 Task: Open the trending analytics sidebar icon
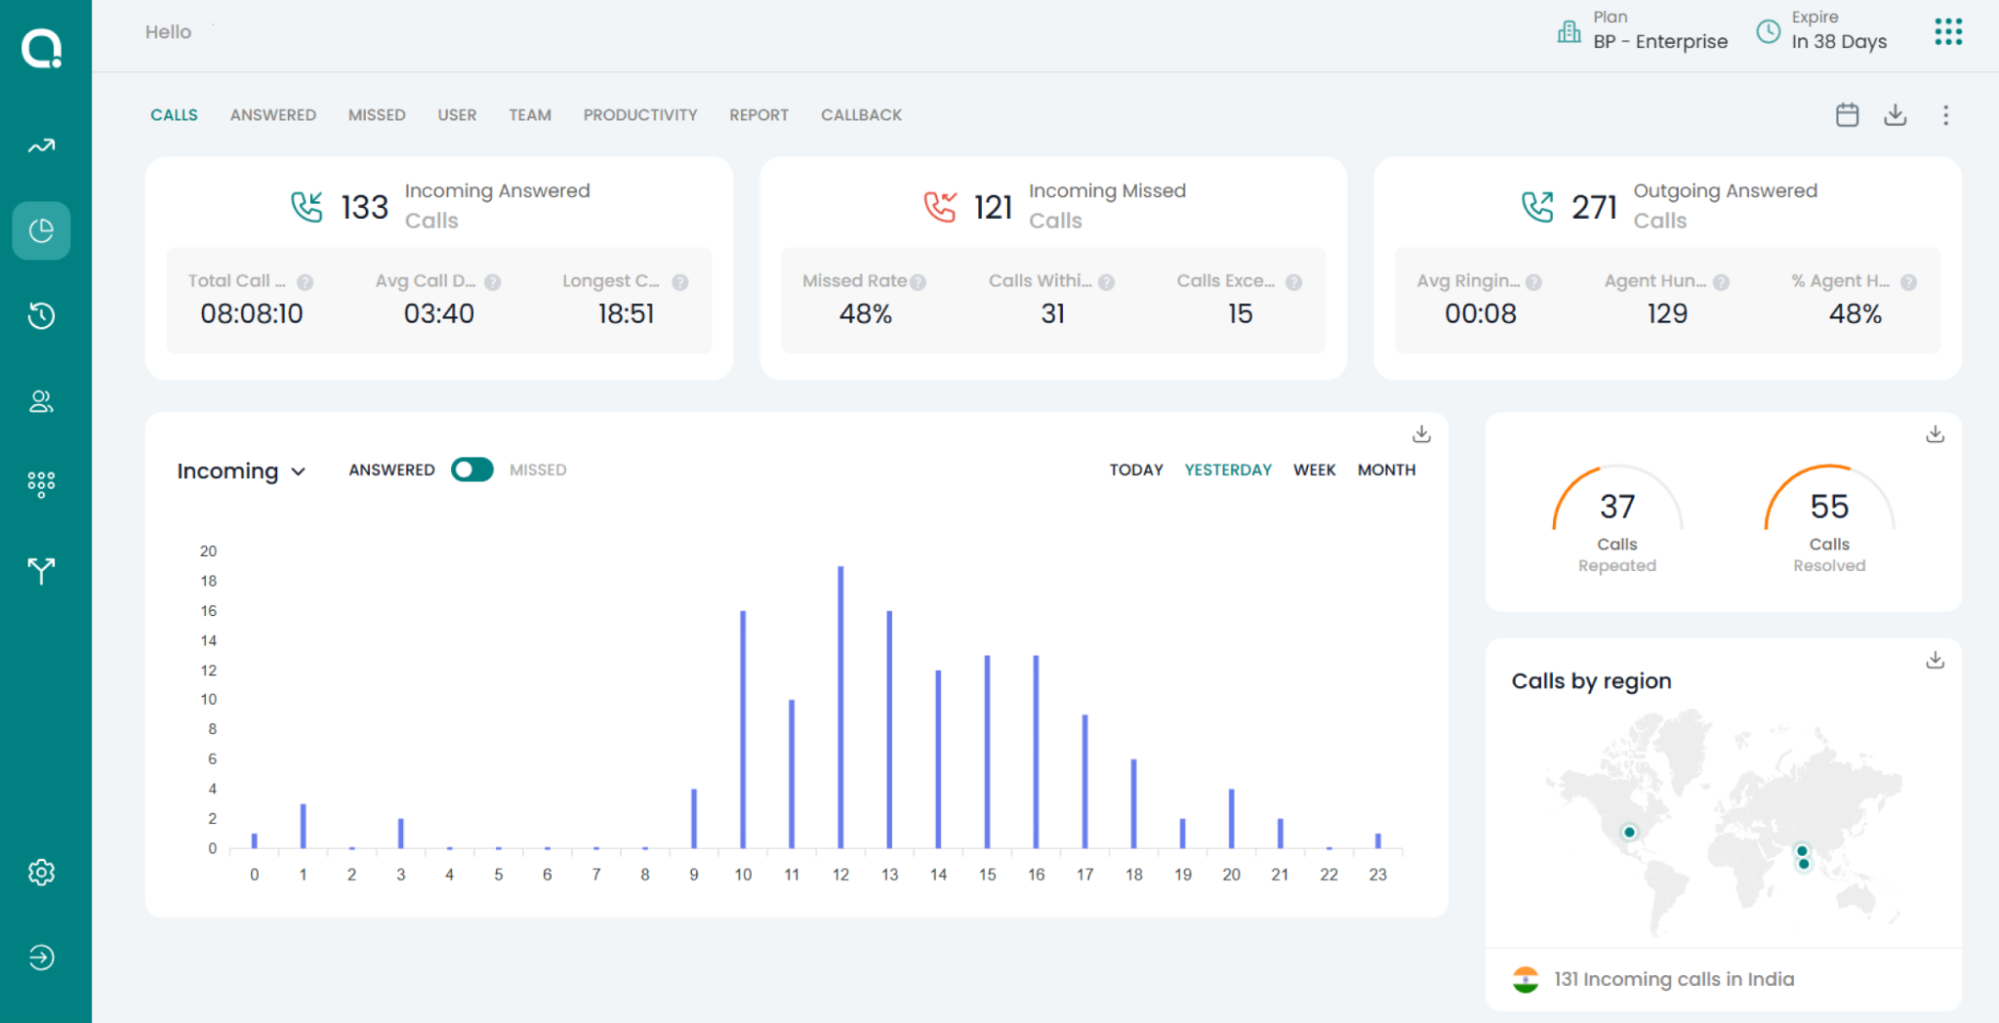tap(41, 147)
